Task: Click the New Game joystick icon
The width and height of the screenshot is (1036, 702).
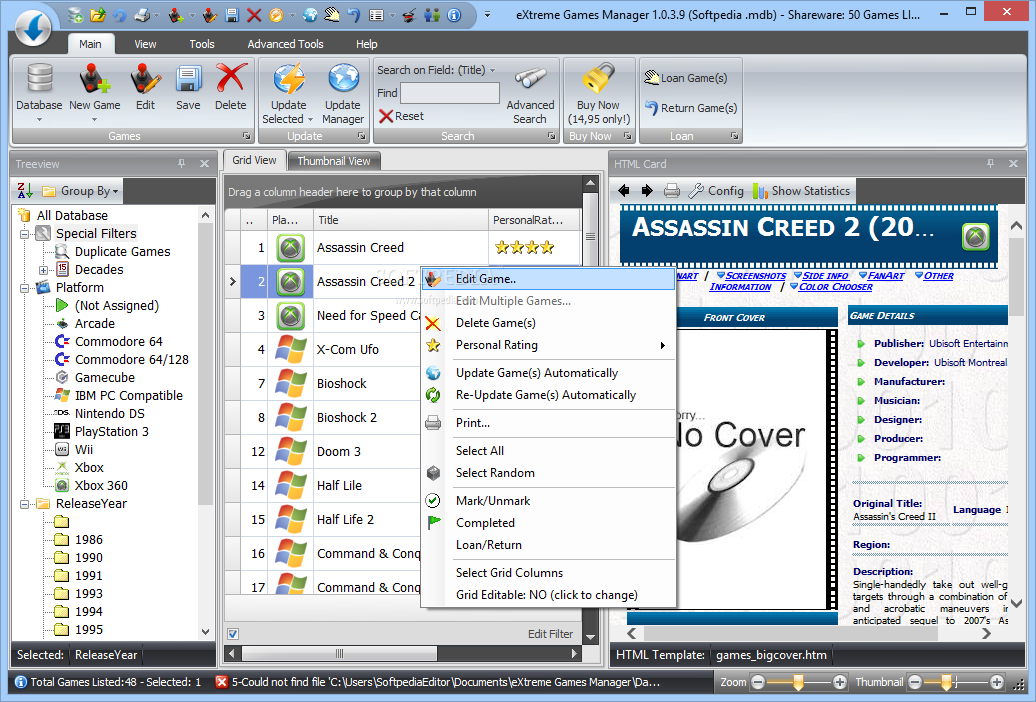Action: point(94,78)
